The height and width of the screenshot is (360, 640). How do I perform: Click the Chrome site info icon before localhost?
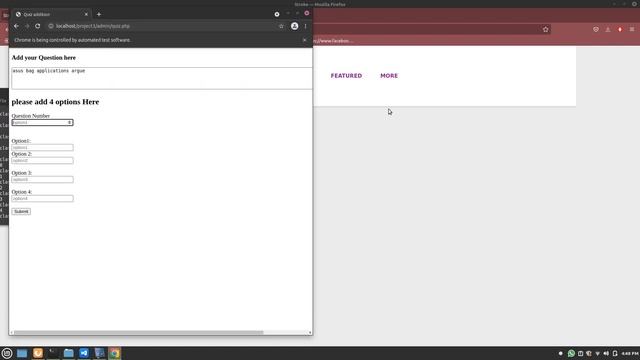[x=51, y=26]
